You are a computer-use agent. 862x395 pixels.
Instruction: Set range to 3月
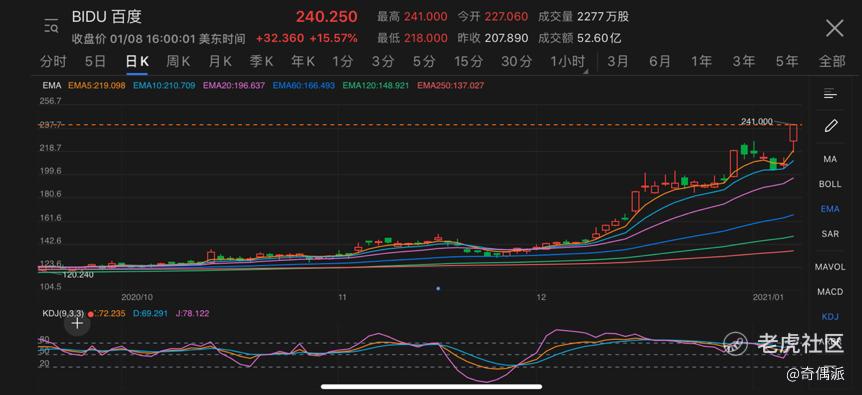click(x=618, y=62)
